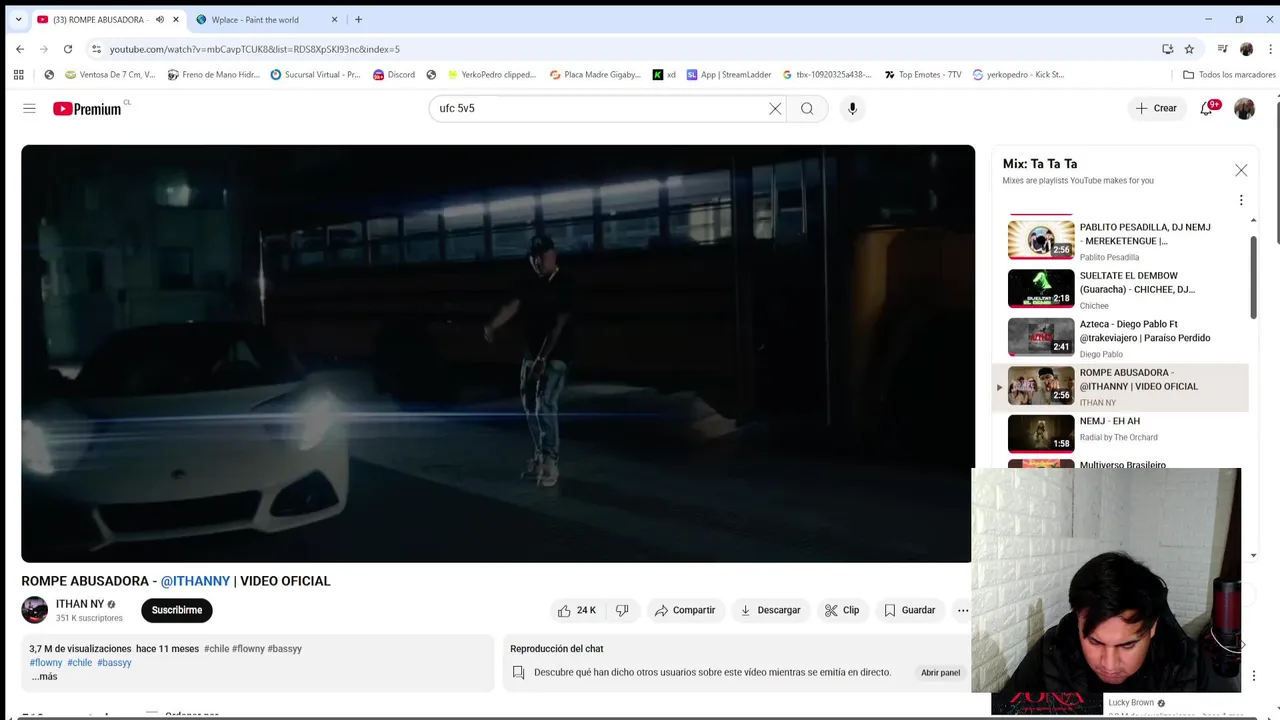1280x720 pixels.
Task: Clear the search box with the X
Action: click(x=775, y=108)
